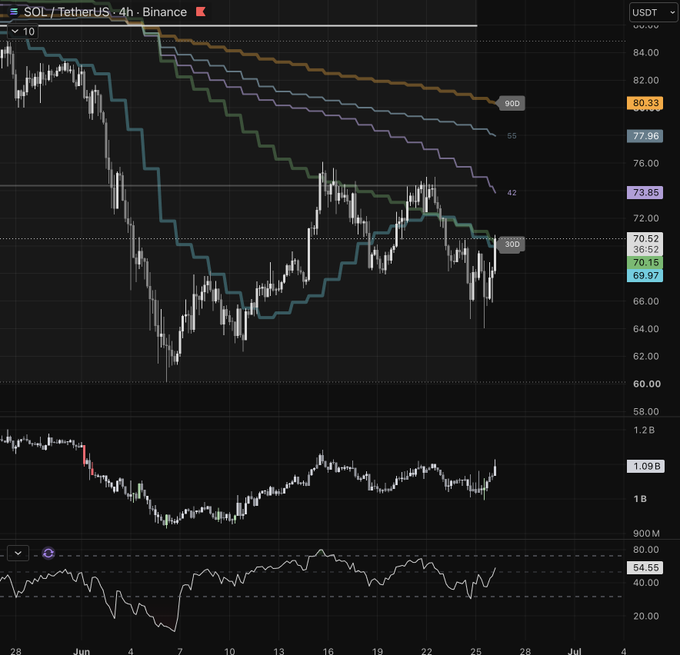Click the Jun date axis label
The height and width of the screenshot is (655, 680).
point(82,651)
